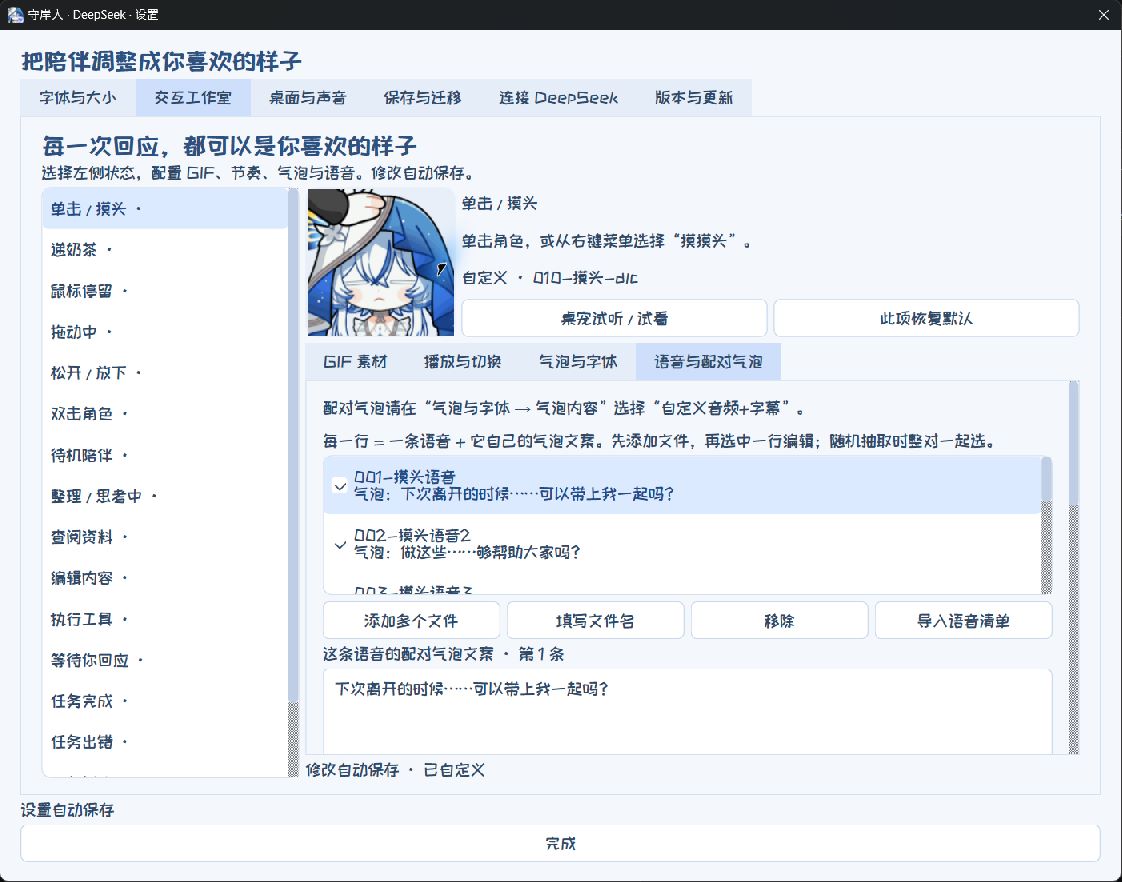
Task: Select the 单击 / 摸头 state
Action: click(x=165, y=209)
